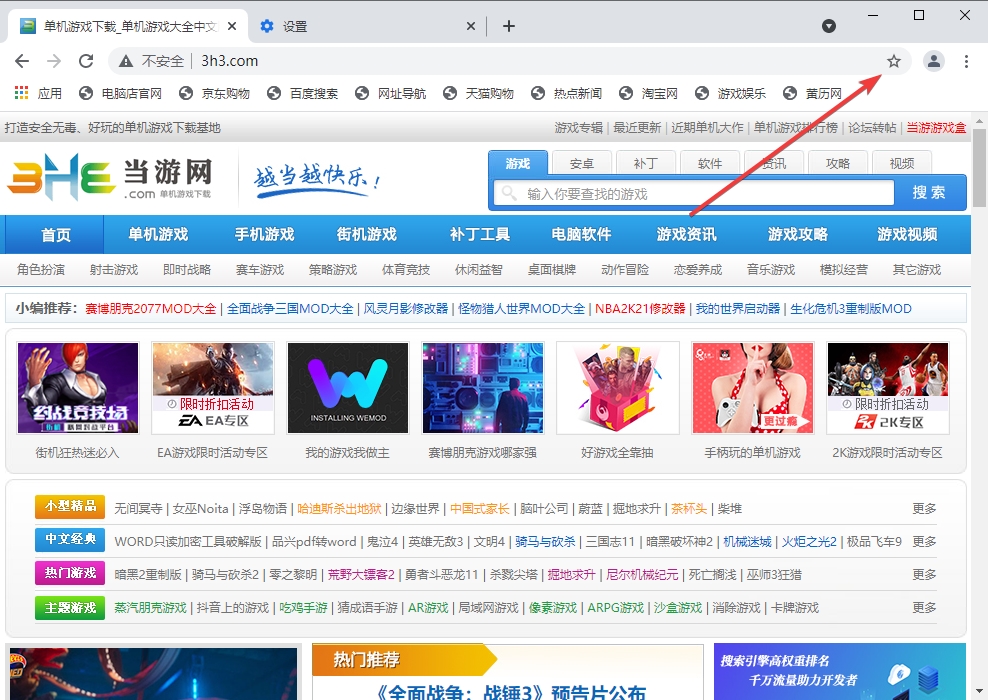The height and width of the screenshot is (700, 988).
Task: Click EA专区 promotional thumbnail
Action: (213, 387)
